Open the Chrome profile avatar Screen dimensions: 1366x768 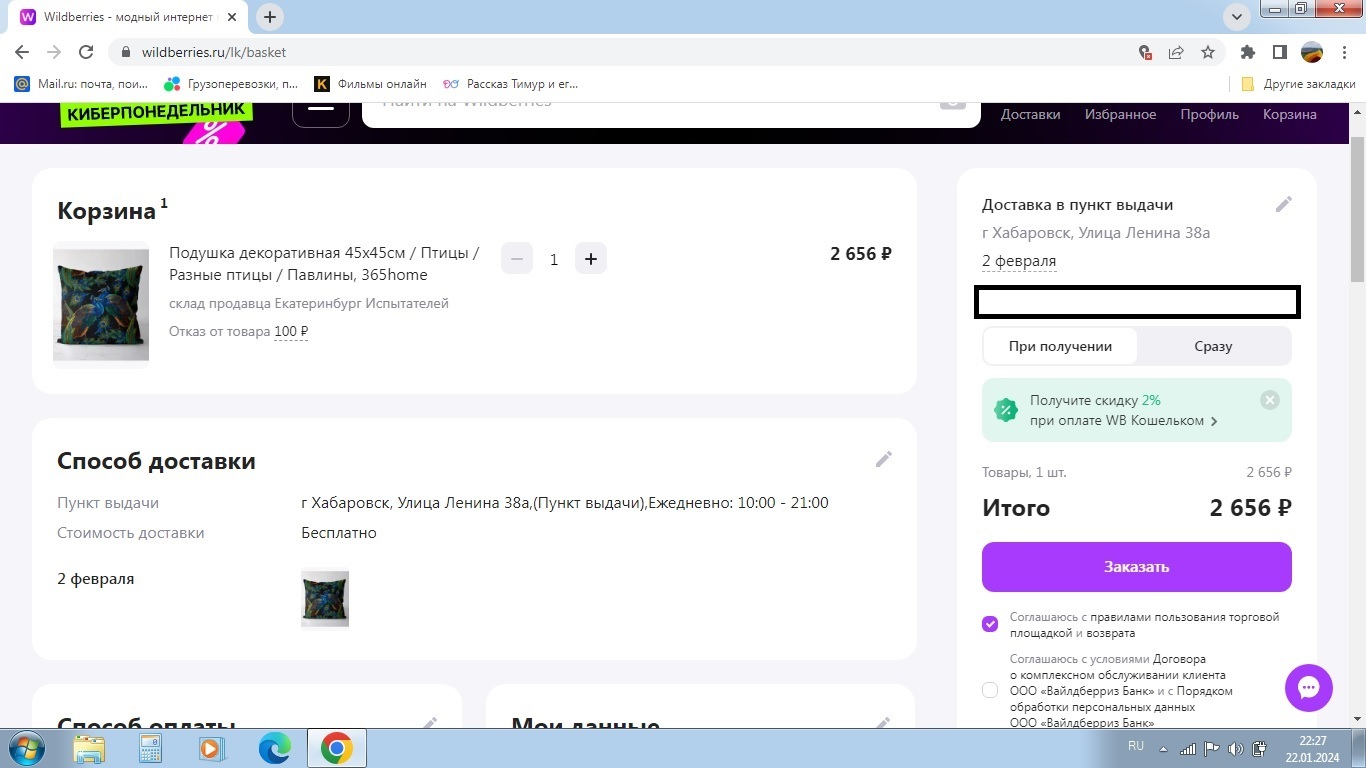click(x=1311, y=52)
